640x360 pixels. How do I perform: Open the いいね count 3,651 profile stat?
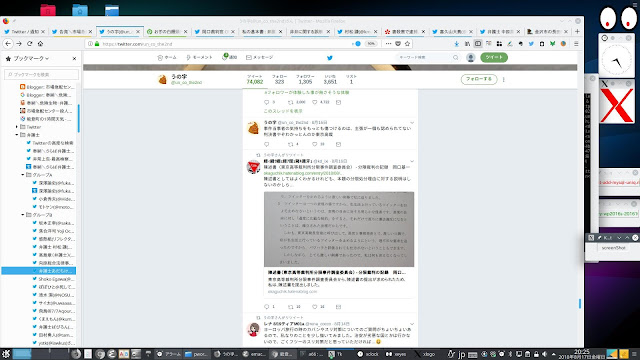(330, 79)
